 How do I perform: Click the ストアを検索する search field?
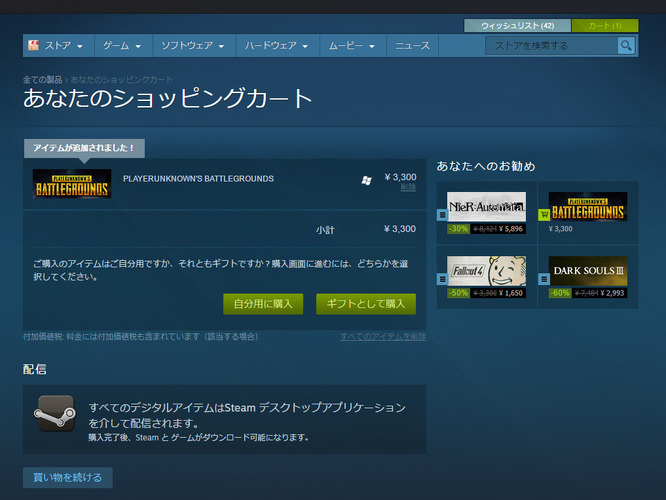551,45
